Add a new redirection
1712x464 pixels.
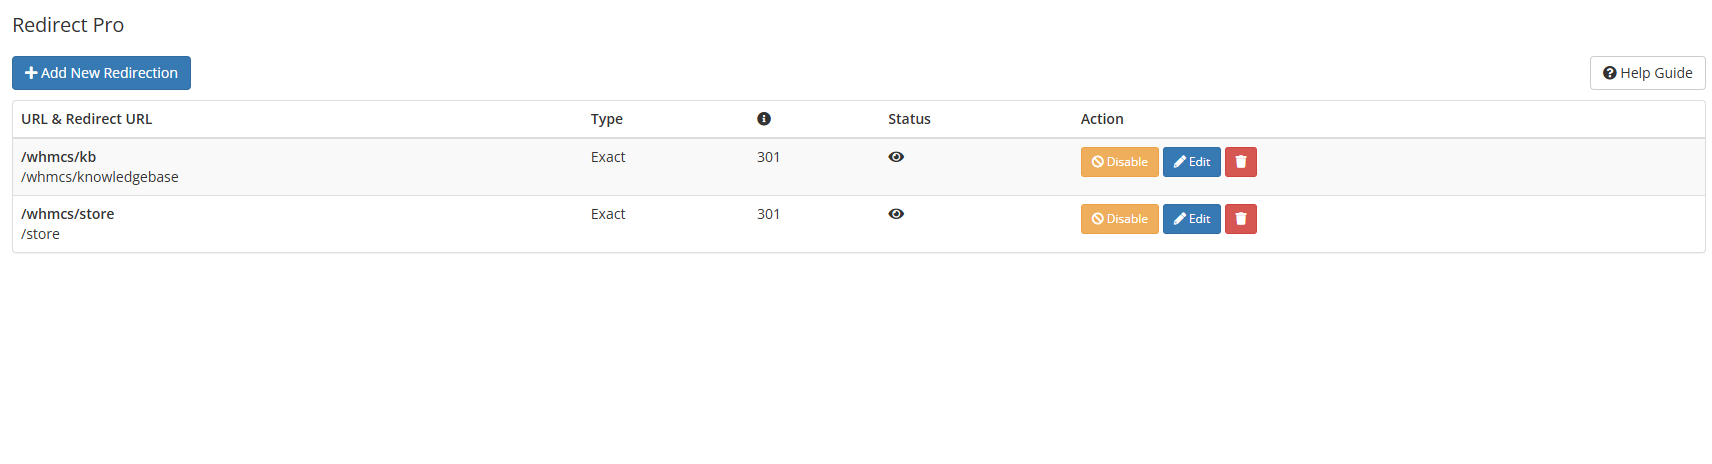101,73
